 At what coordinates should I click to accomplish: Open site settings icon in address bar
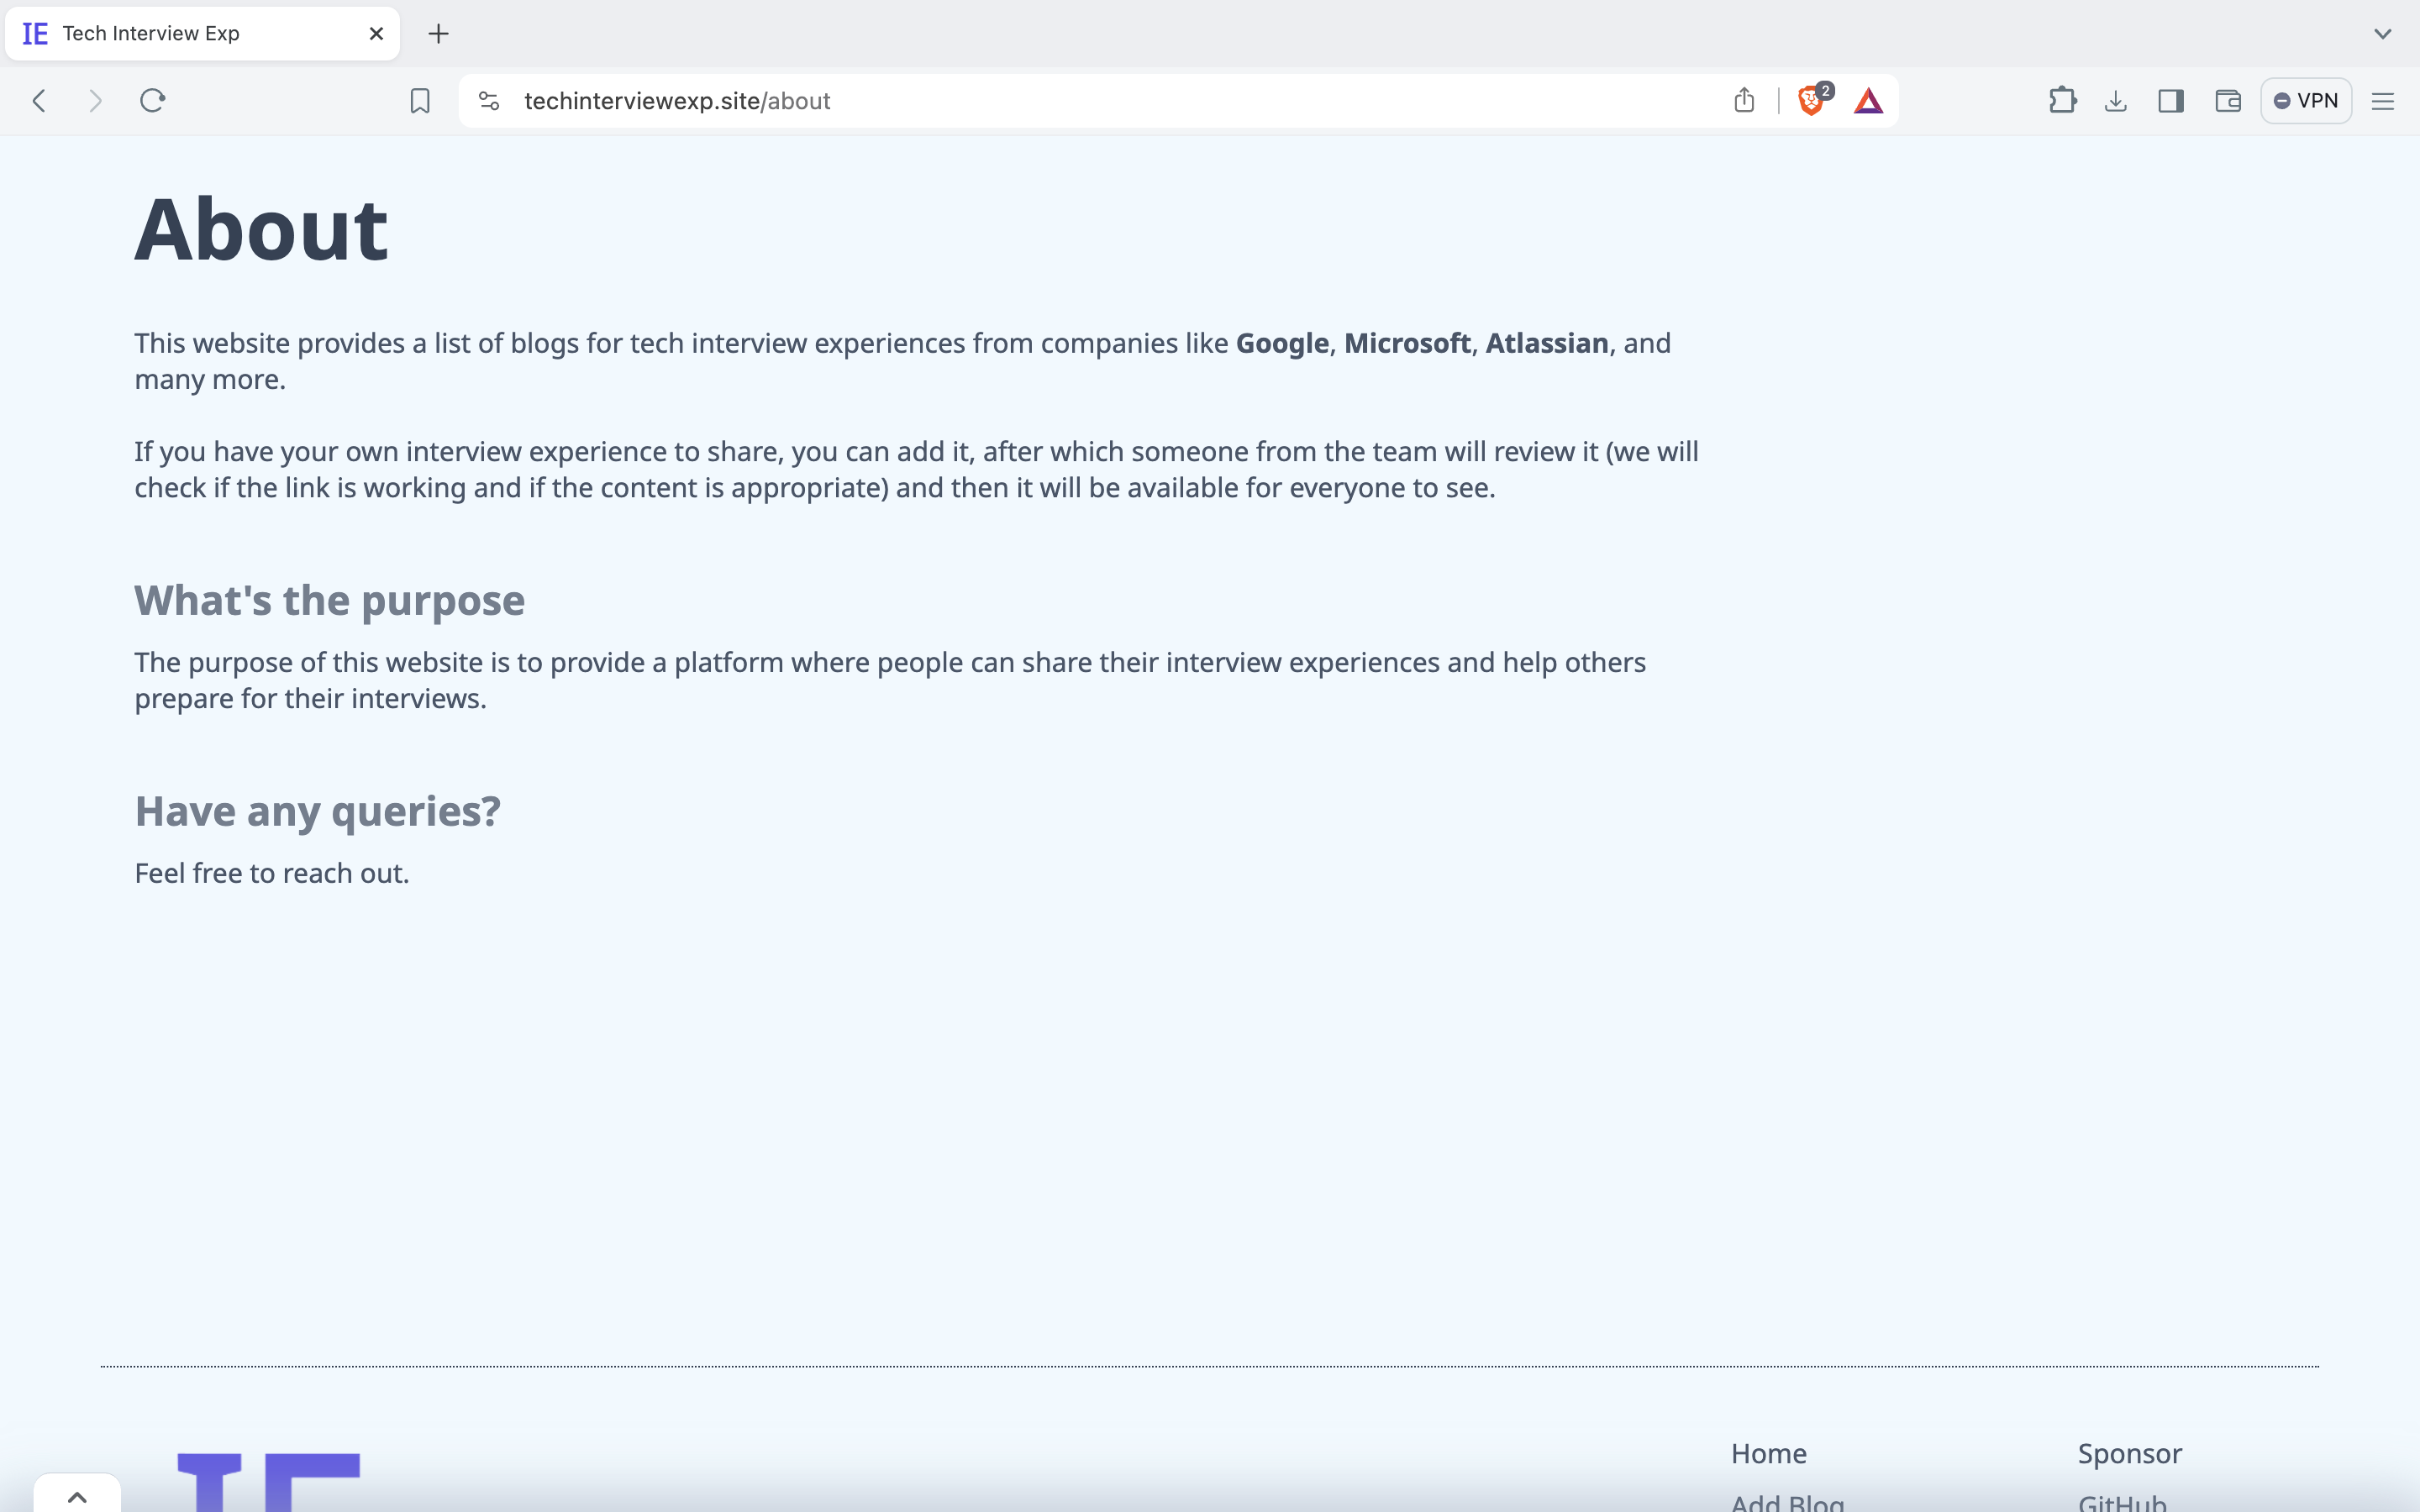click(489, 101)
